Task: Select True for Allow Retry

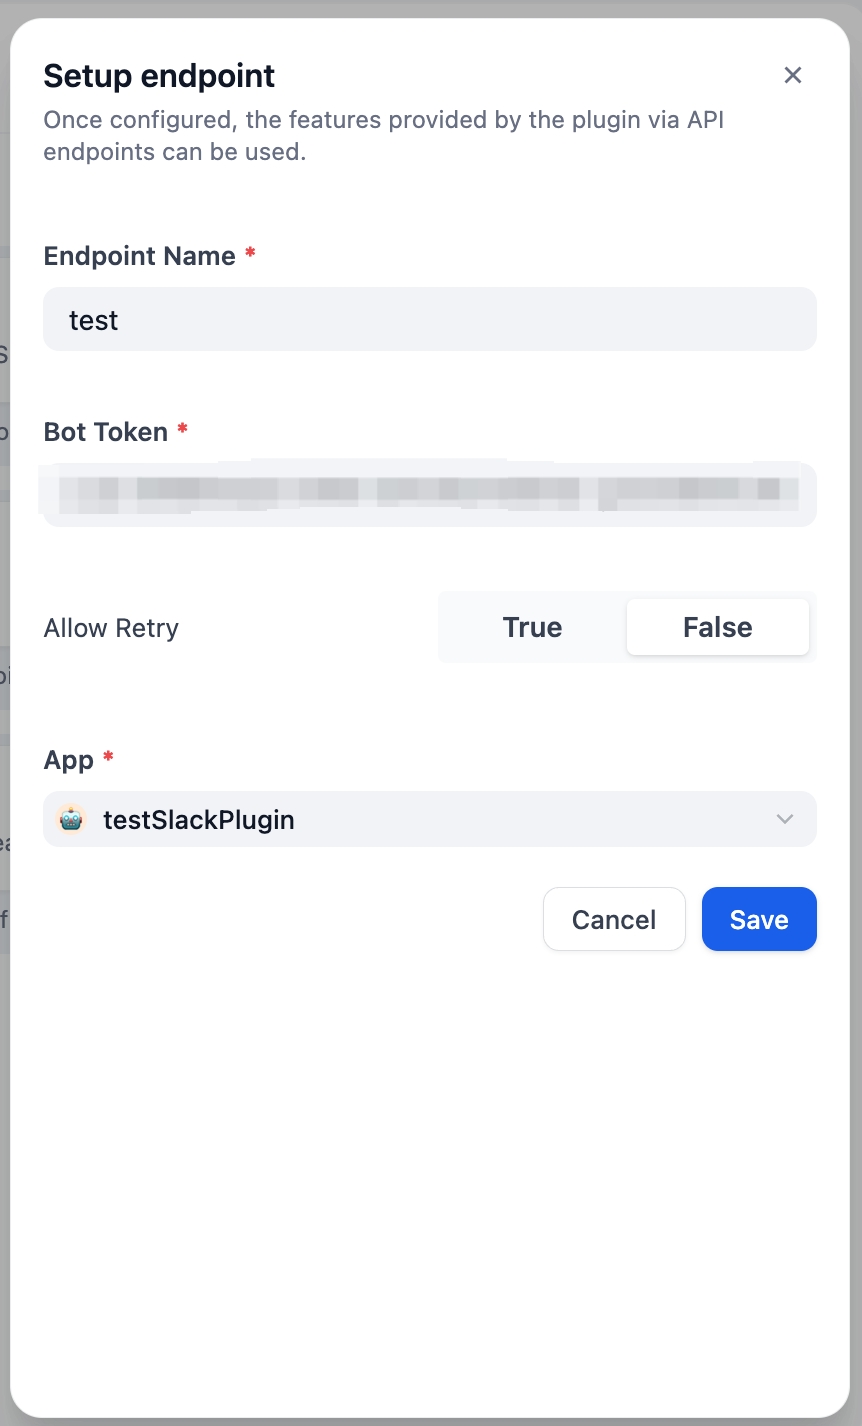Action: click(531, 627)
